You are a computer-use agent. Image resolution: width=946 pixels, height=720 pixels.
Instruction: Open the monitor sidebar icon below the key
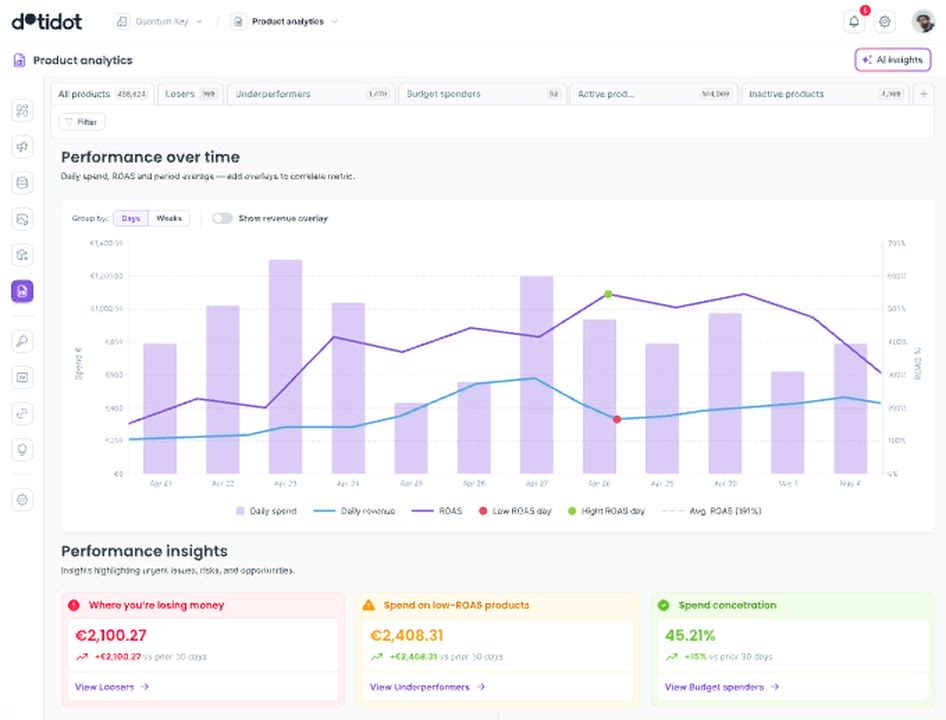22,377
